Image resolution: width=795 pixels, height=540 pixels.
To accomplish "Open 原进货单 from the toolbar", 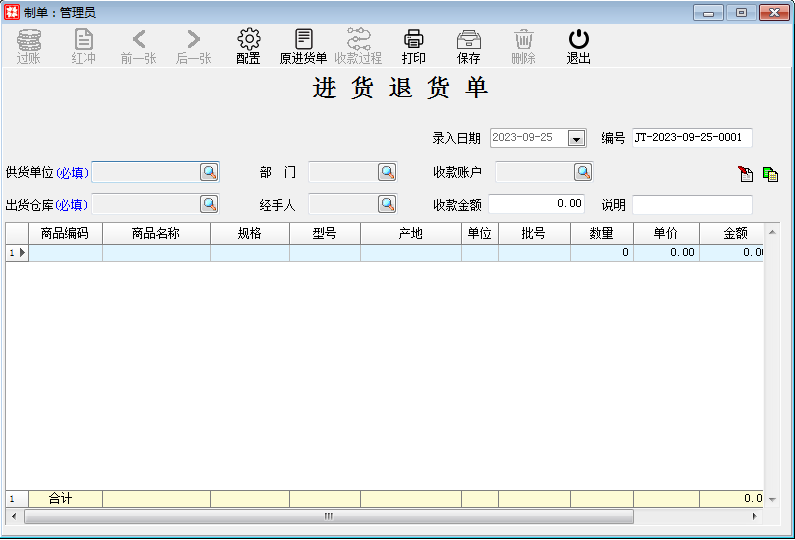I will click(303, 40).
